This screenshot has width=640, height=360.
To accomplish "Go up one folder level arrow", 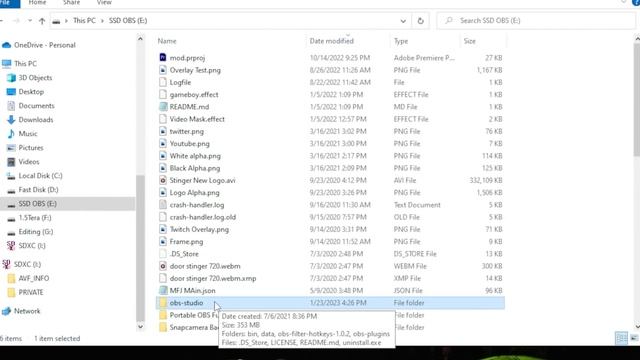I will pyautogui.click(x=42, y=21).
